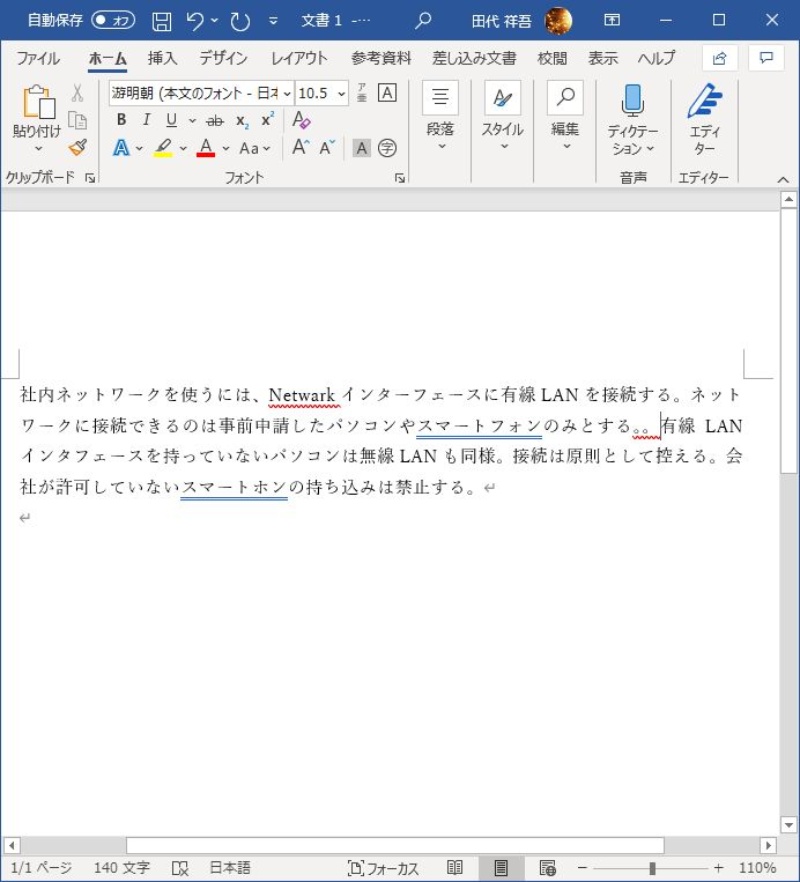Screen dimensions: 800x882
Task: Click 文字数 (word count) in status bar
Action: coord(120,867)
